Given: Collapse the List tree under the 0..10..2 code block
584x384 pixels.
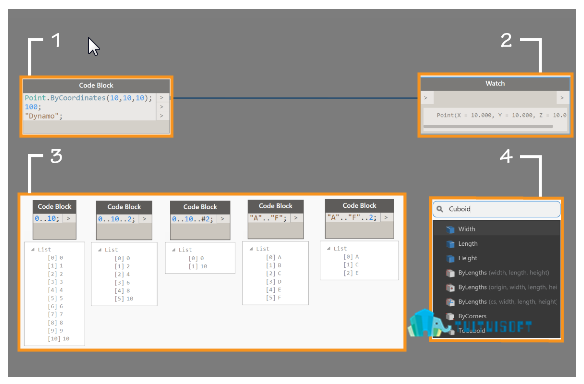Looking at the screenshot, I should tap(99, 250).
